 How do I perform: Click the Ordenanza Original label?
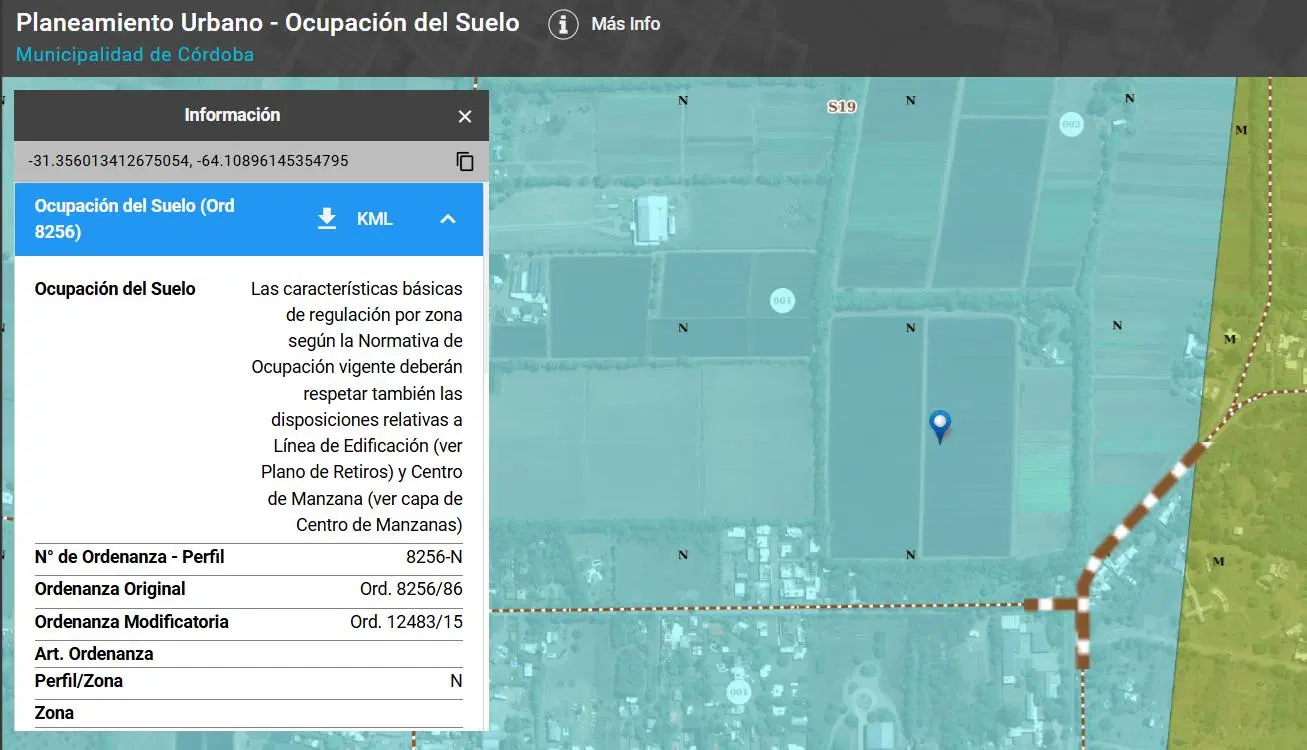pos(110,589)
